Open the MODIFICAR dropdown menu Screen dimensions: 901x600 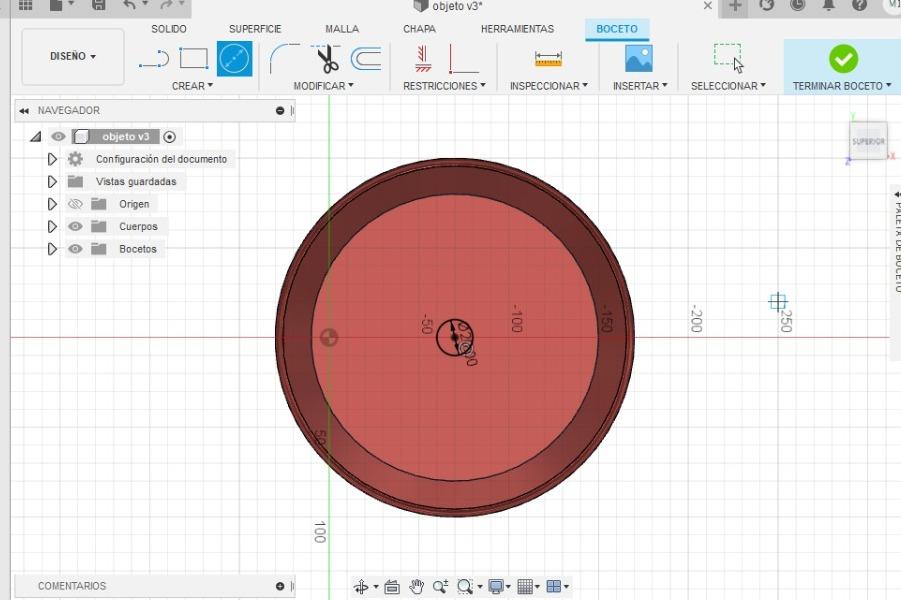324,86
